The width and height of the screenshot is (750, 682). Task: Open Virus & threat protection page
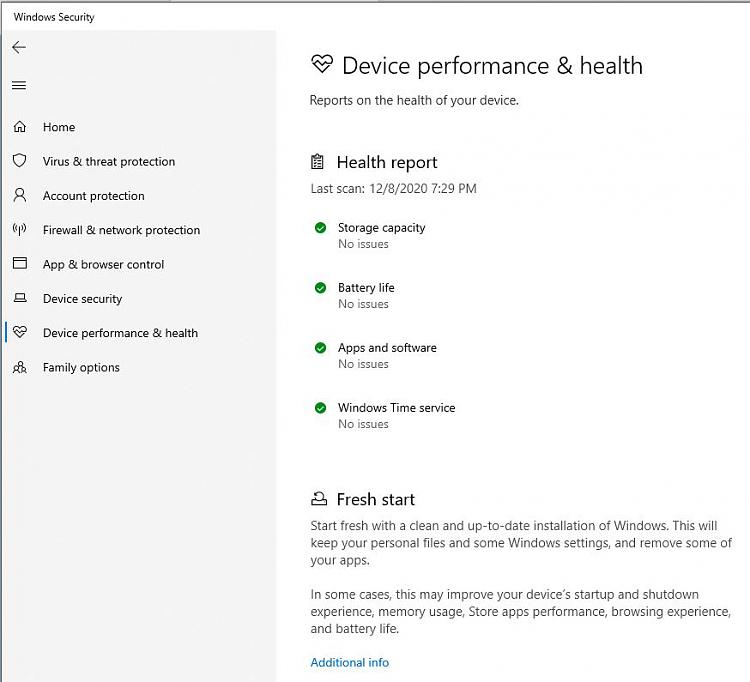109,162
